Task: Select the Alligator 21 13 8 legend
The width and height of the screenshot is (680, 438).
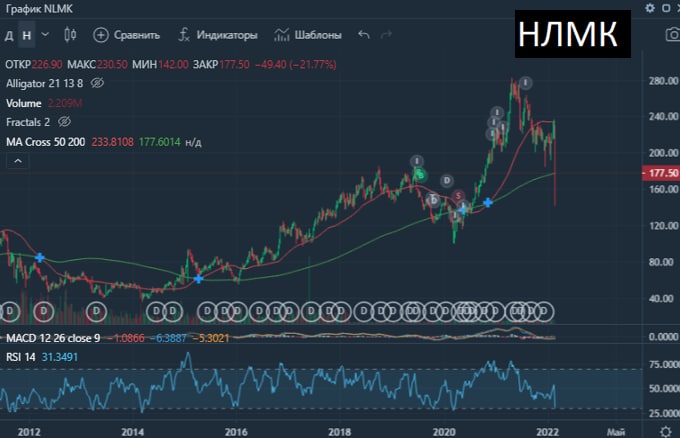Action: pos(44,83)
